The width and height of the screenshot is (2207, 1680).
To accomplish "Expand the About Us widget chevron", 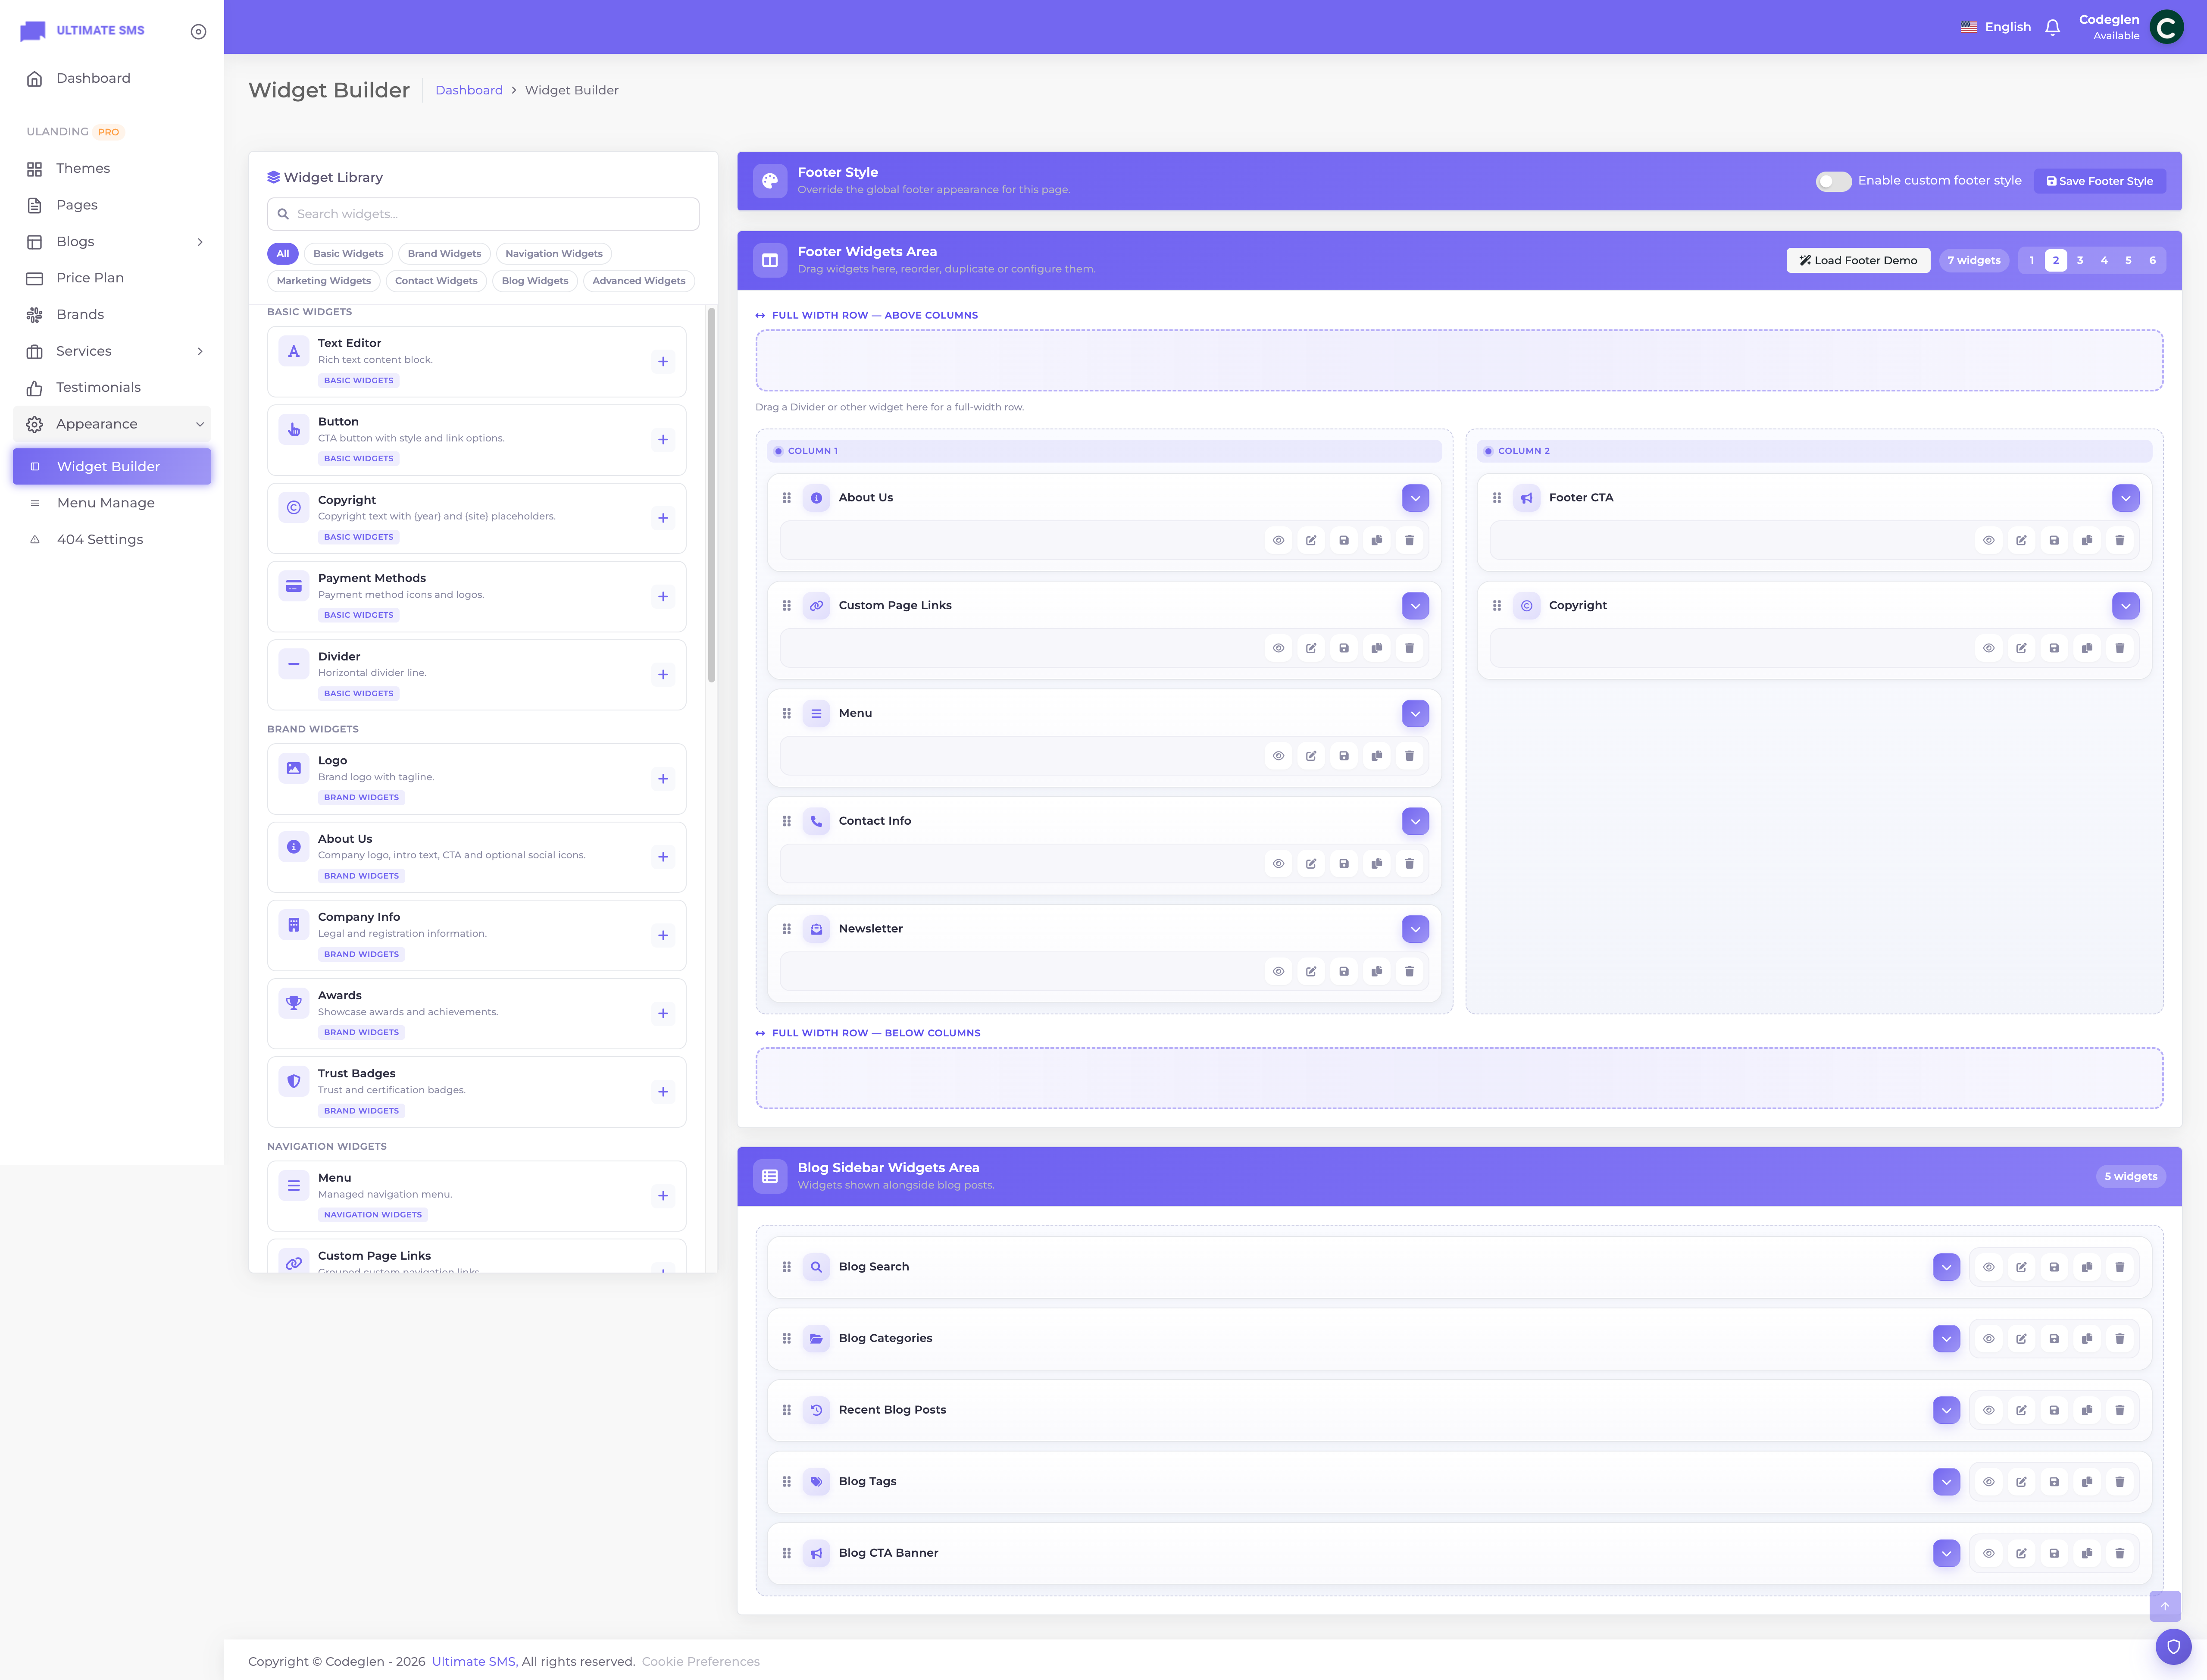I will point(1415,498).
